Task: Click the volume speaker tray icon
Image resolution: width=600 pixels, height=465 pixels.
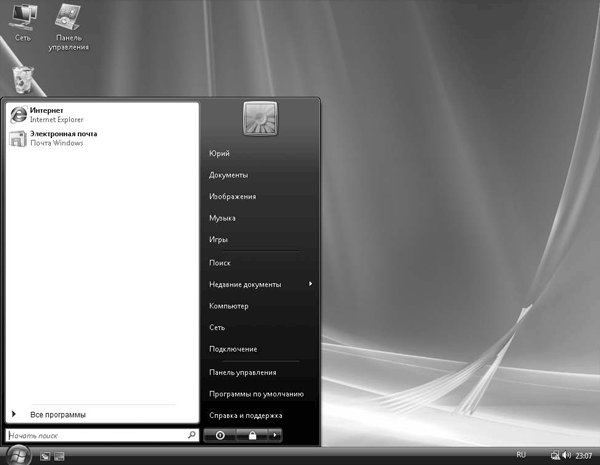Action: 568,456
